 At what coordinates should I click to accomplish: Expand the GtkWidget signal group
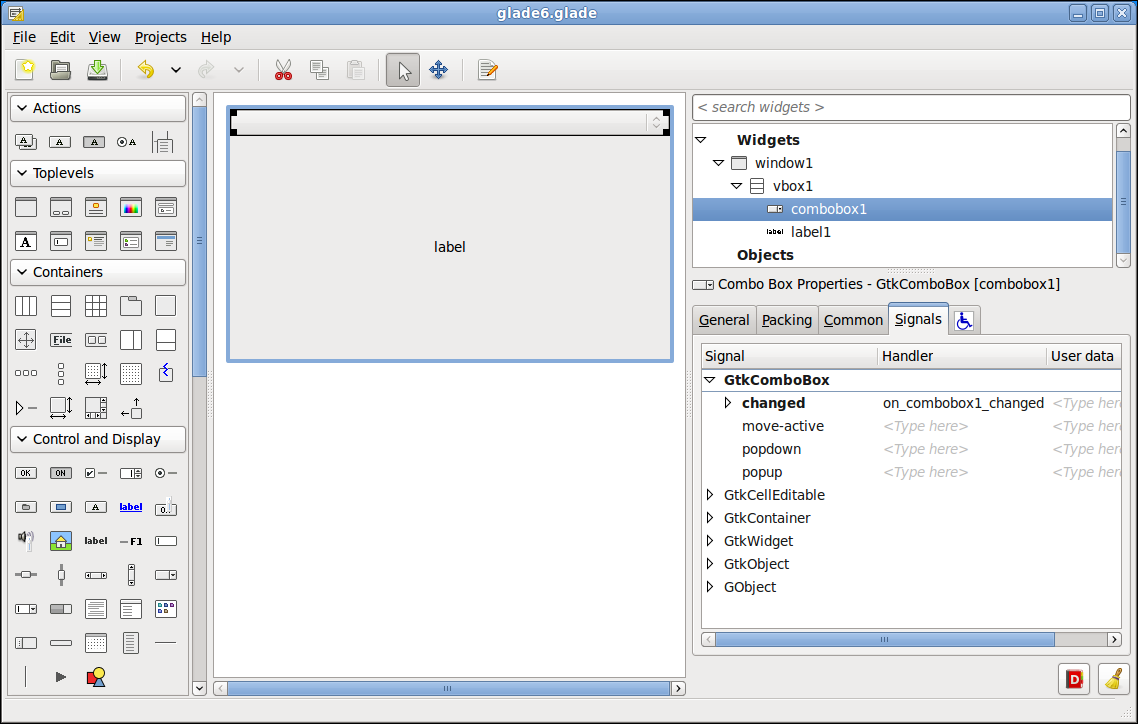(x=710, y=540)
